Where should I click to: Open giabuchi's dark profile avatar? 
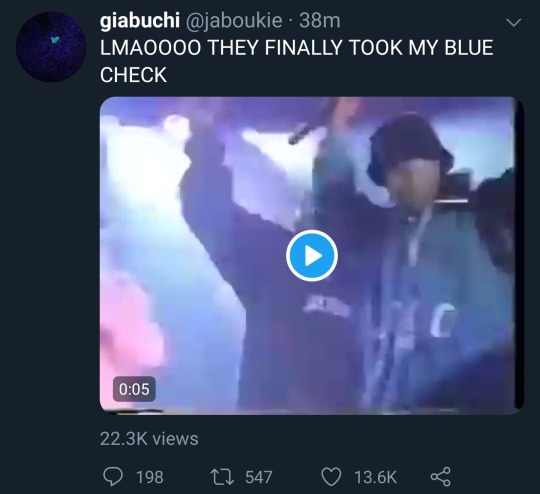click(51, 47)
